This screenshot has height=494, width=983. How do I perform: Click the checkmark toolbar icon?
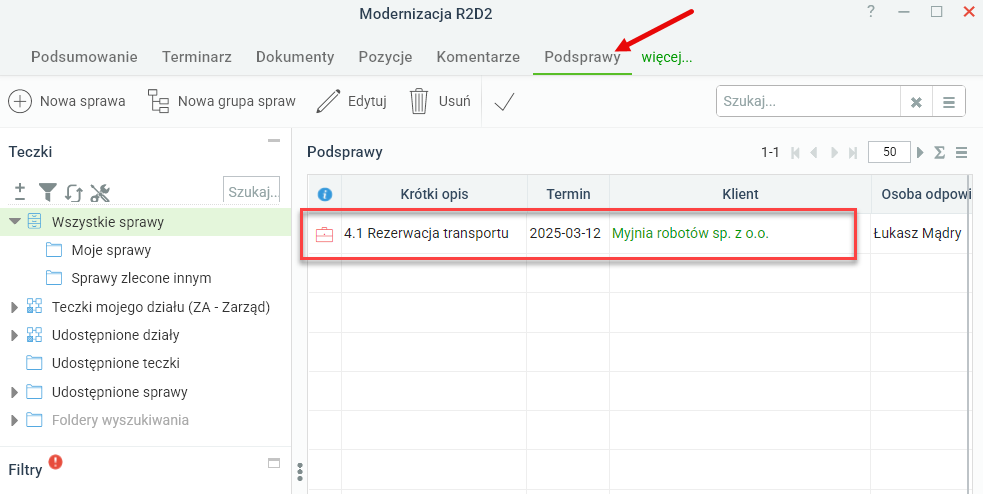[504, 102]
